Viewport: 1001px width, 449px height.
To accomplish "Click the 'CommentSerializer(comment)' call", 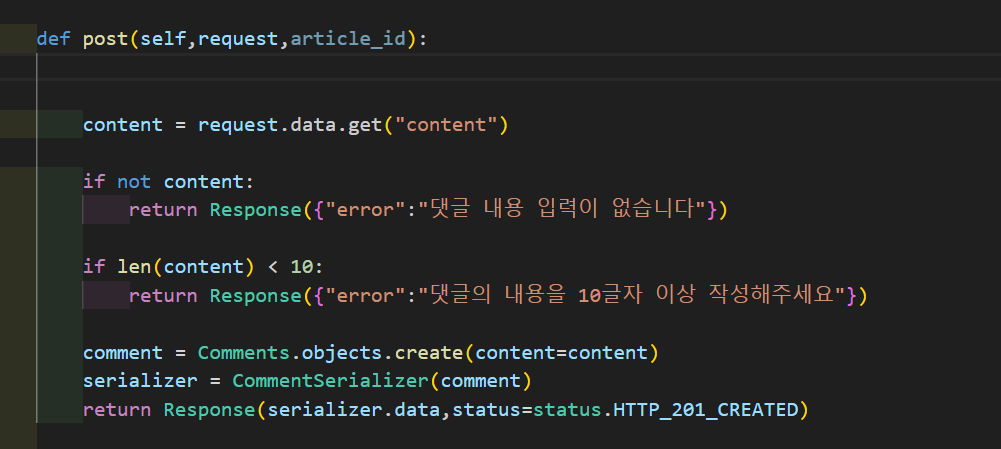I will (x=382, y=381).
